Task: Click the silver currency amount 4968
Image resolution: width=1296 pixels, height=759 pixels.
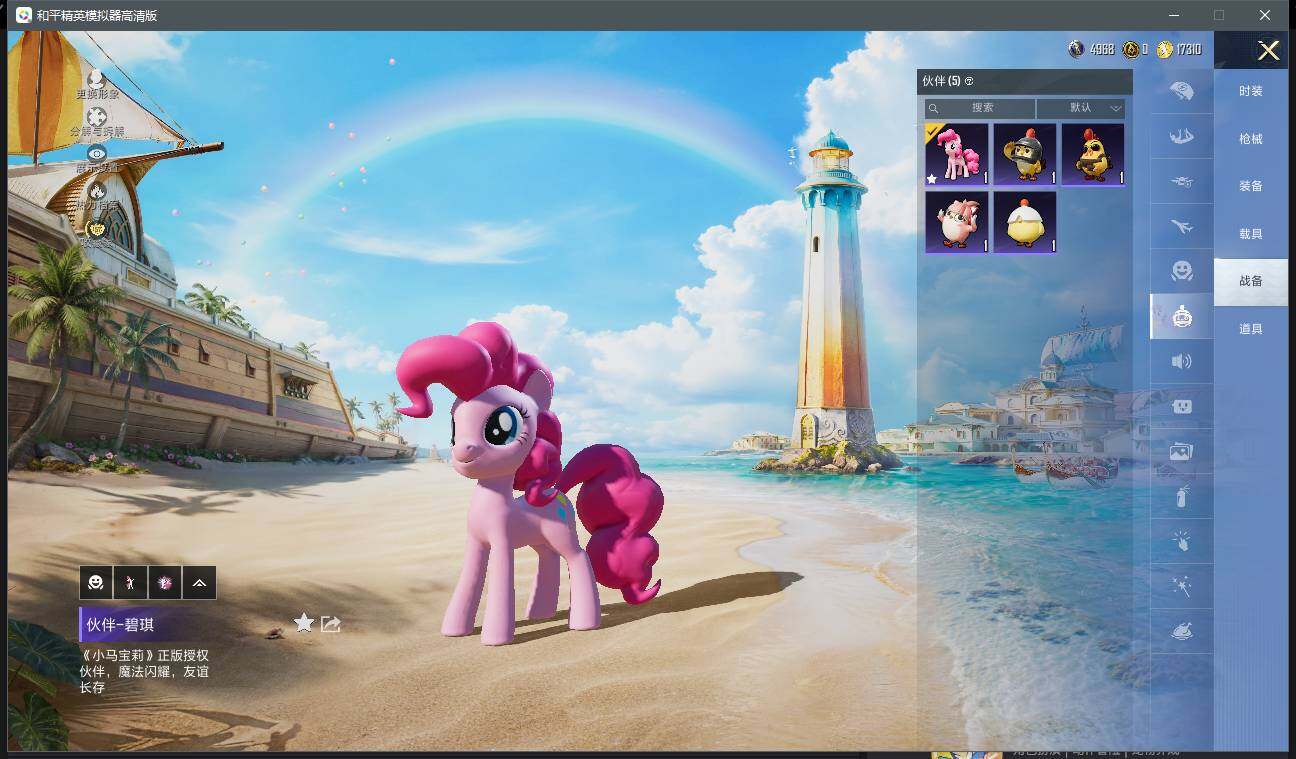Action: coord(1102,49)
